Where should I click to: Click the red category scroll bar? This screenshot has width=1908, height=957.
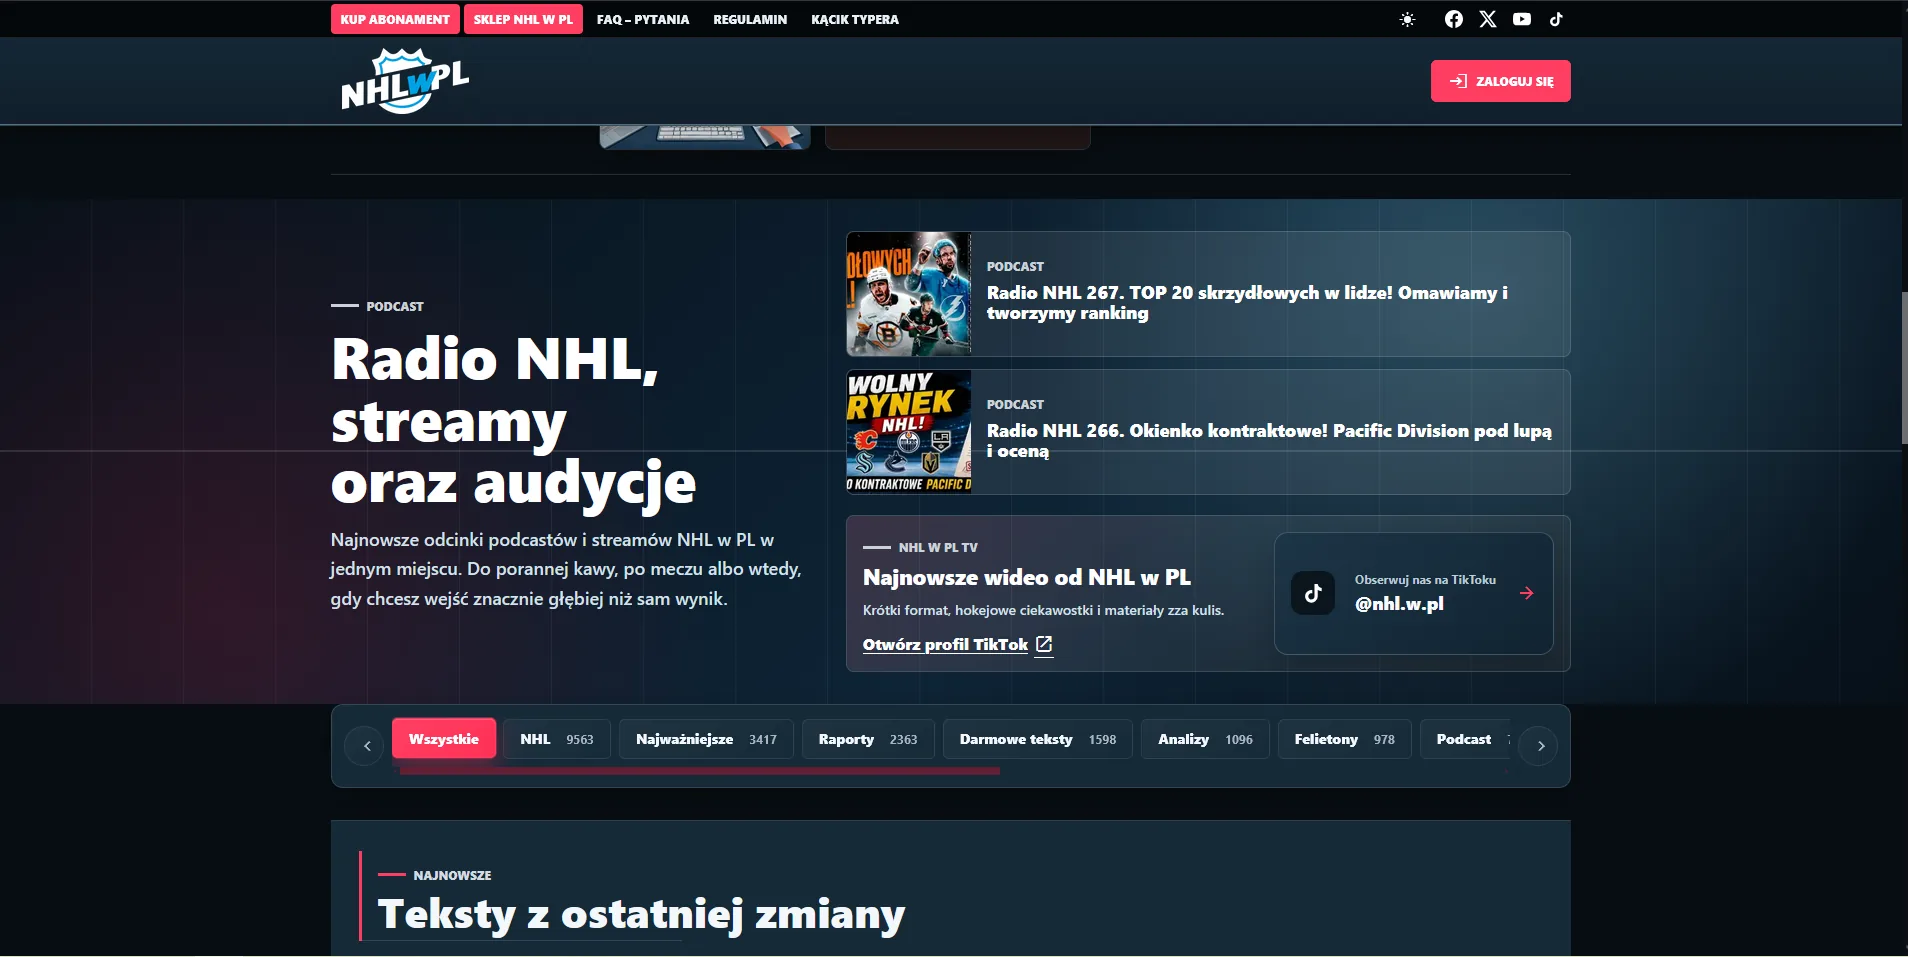tap(699, 771)
